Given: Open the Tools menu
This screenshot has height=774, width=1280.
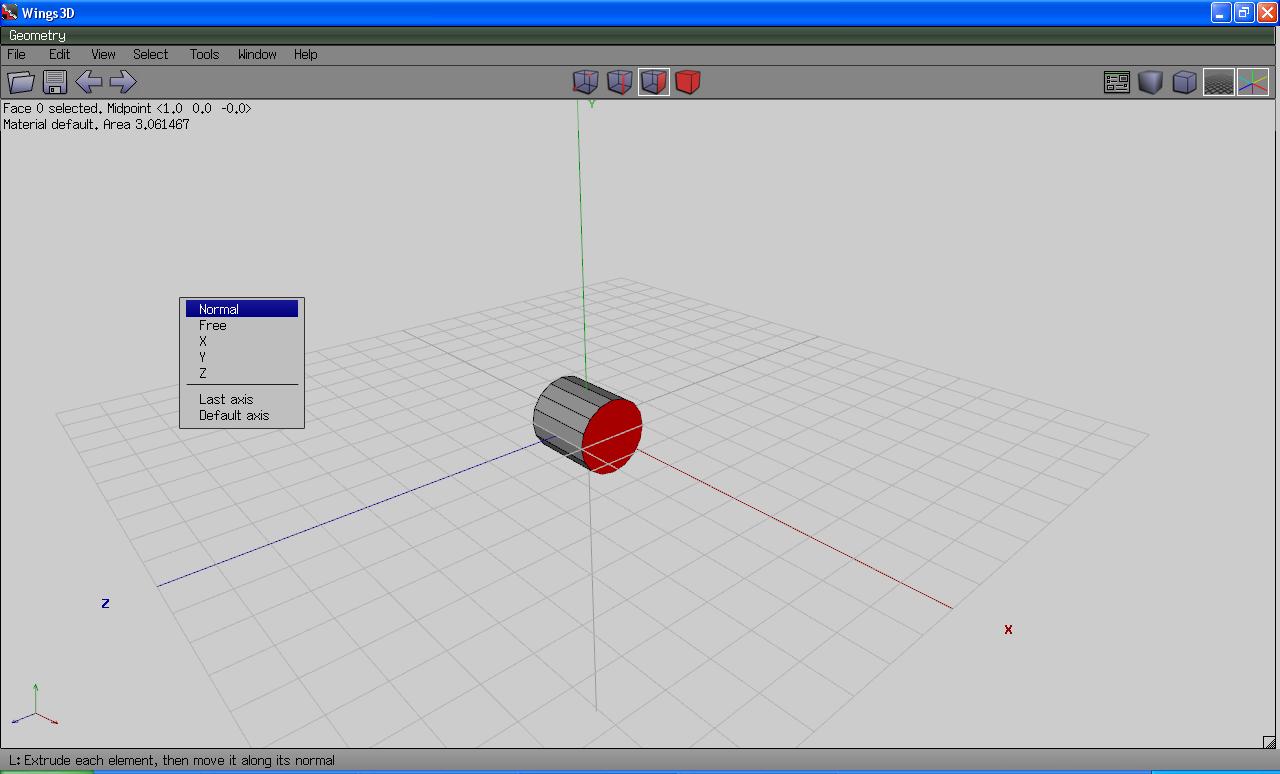Looking at the screenshot, I should [204, 55].
